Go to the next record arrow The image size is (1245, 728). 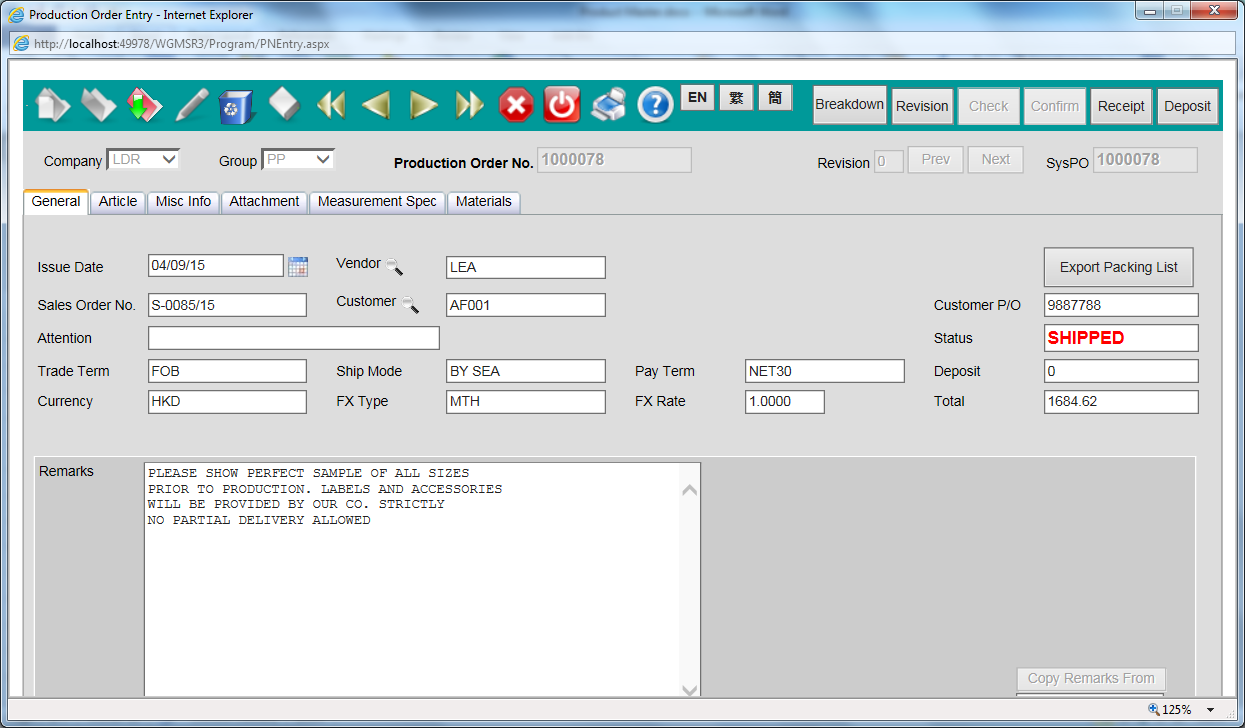tap(424, 105)
